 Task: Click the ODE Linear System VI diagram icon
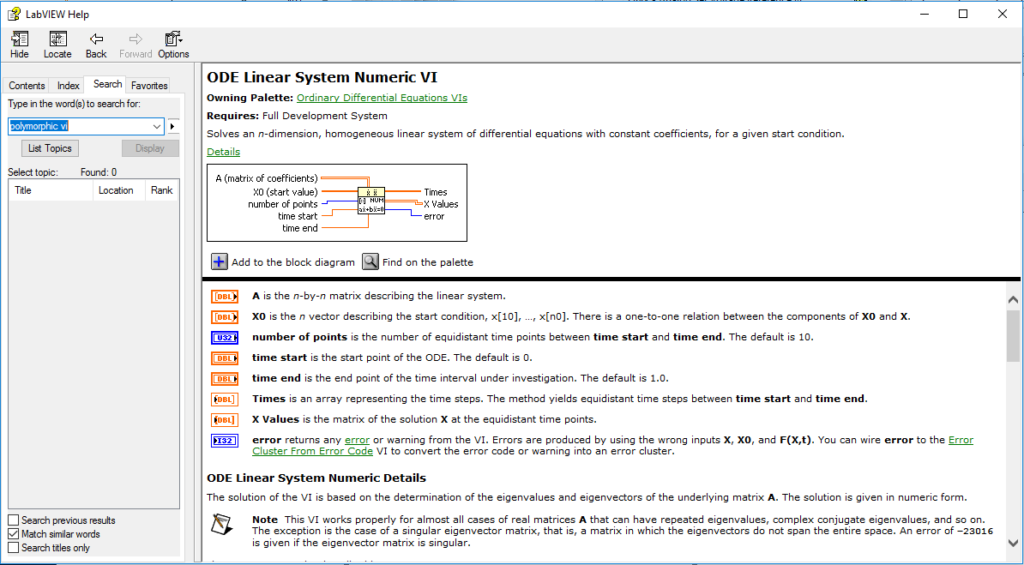[x=370, y=200]
